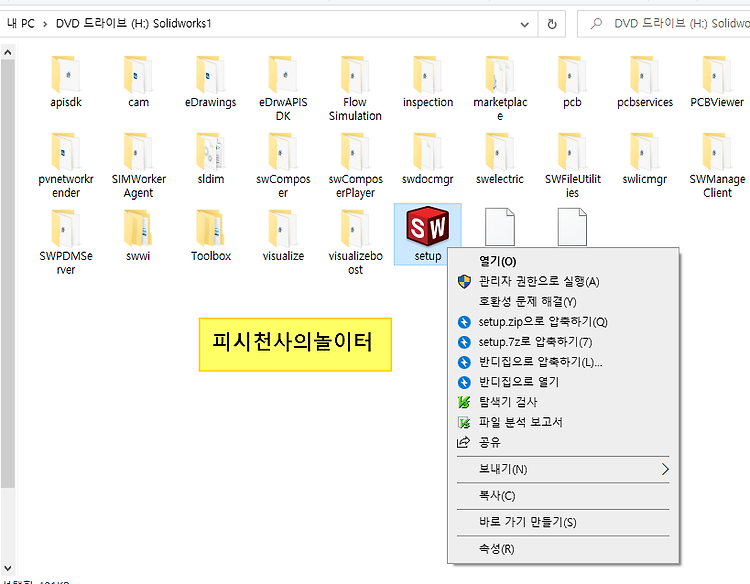Click the scrollbar down arrow
This screenshot has height=584, width=750.
point(8,569)
